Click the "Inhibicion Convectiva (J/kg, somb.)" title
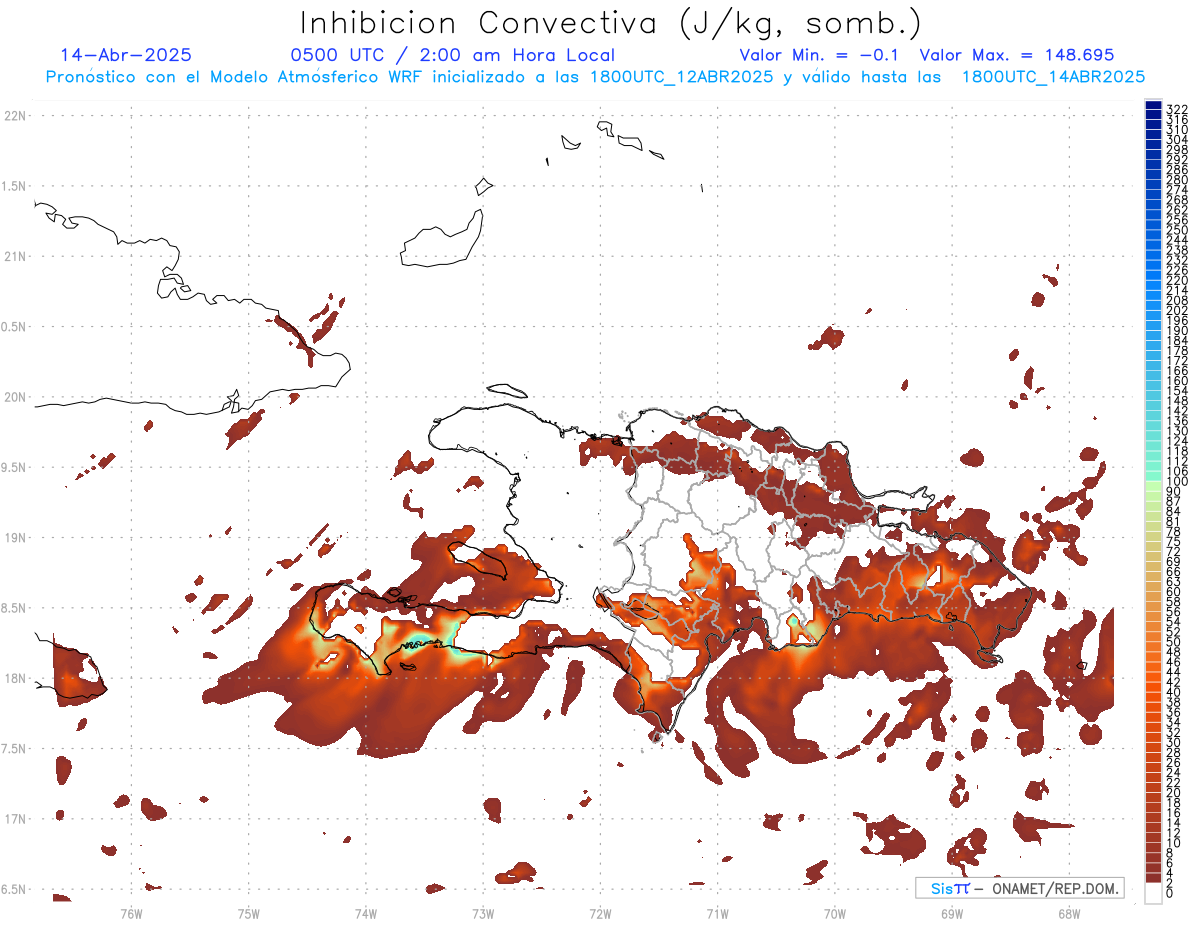This screenshot has height=927, width=1200. 611,24
